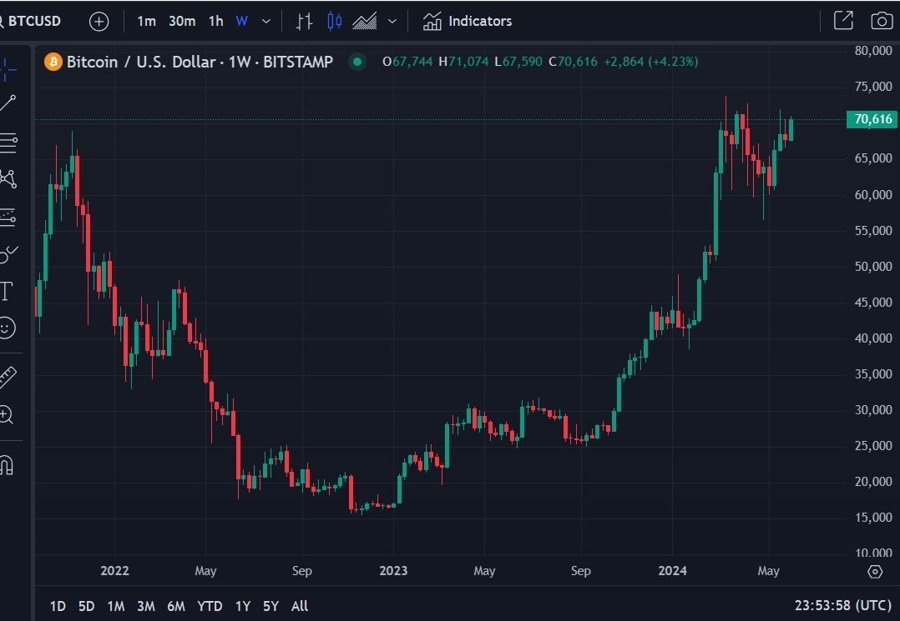Expand the timeframe interval dropdown

click(x=266, y=21)
